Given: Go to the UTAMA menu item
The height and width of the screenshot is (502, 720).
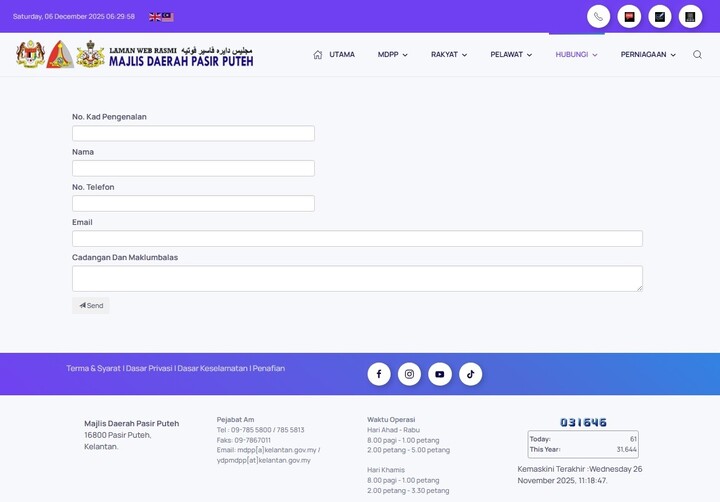Looking at the screenshot, I should click(x=342, y=55).
